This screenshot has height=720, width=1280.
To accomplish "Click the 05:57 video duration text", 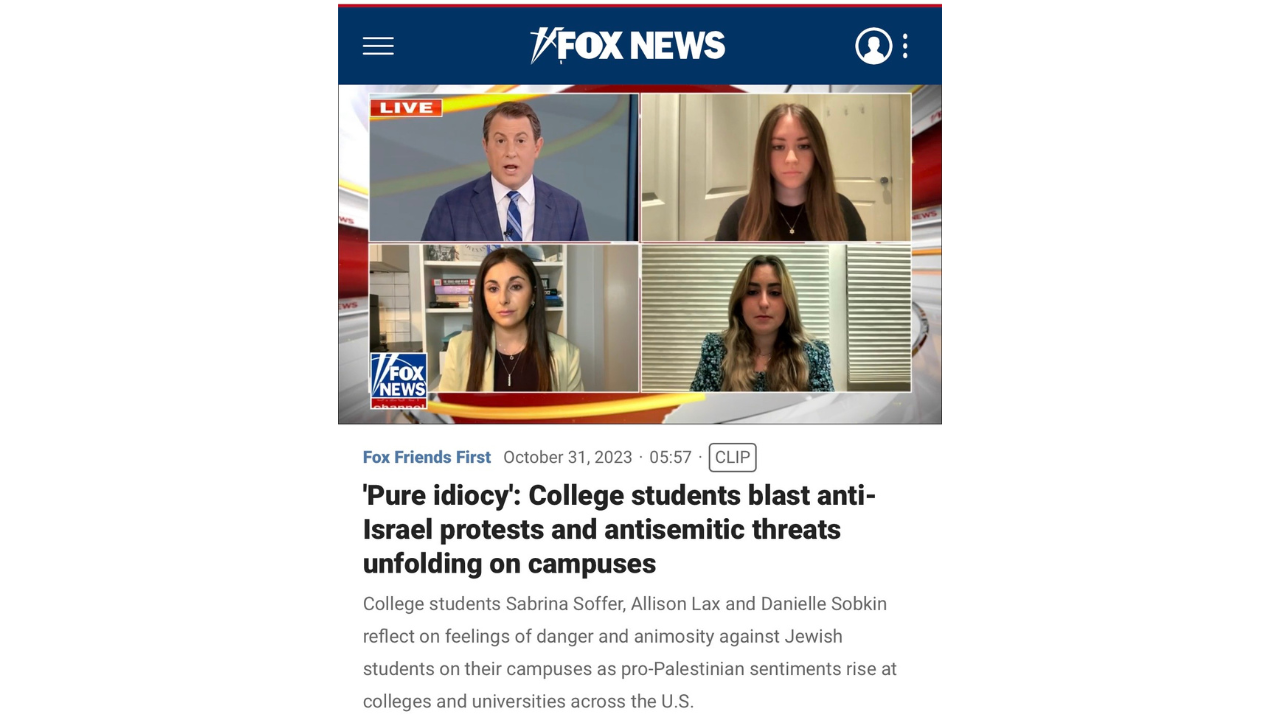I will pyautogui.click(x=670, y=457).
